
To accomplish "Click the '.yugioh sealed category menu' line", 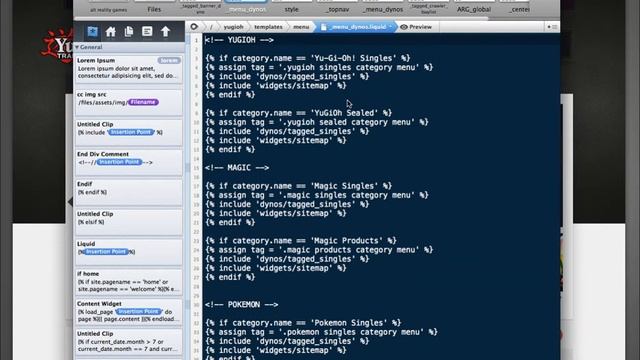I will click(317, 122).
